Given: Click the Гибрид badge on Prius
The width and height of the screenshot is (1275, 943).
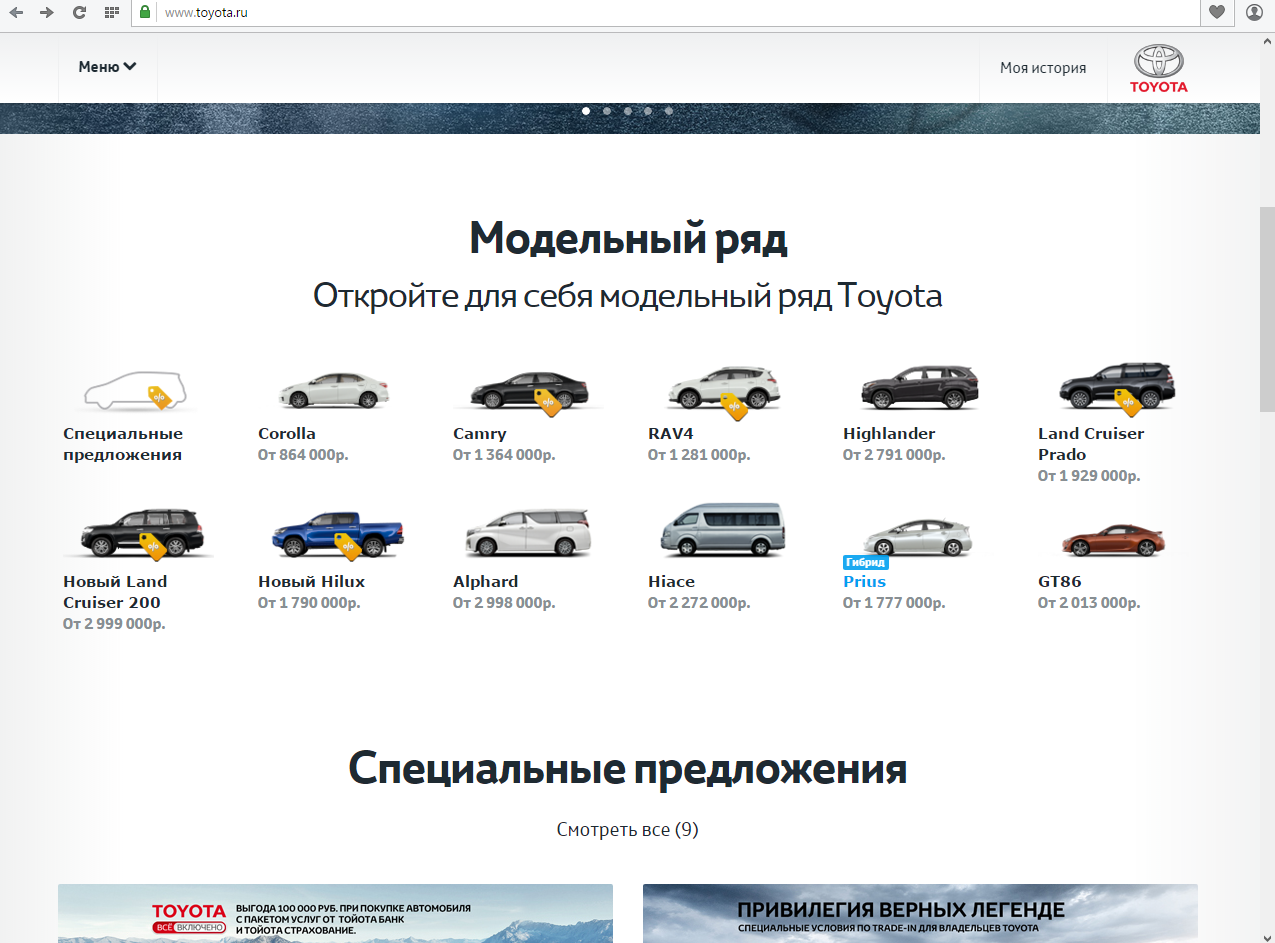Looking at the screenshot, I should pyautogui.click(x=865, y=563).
